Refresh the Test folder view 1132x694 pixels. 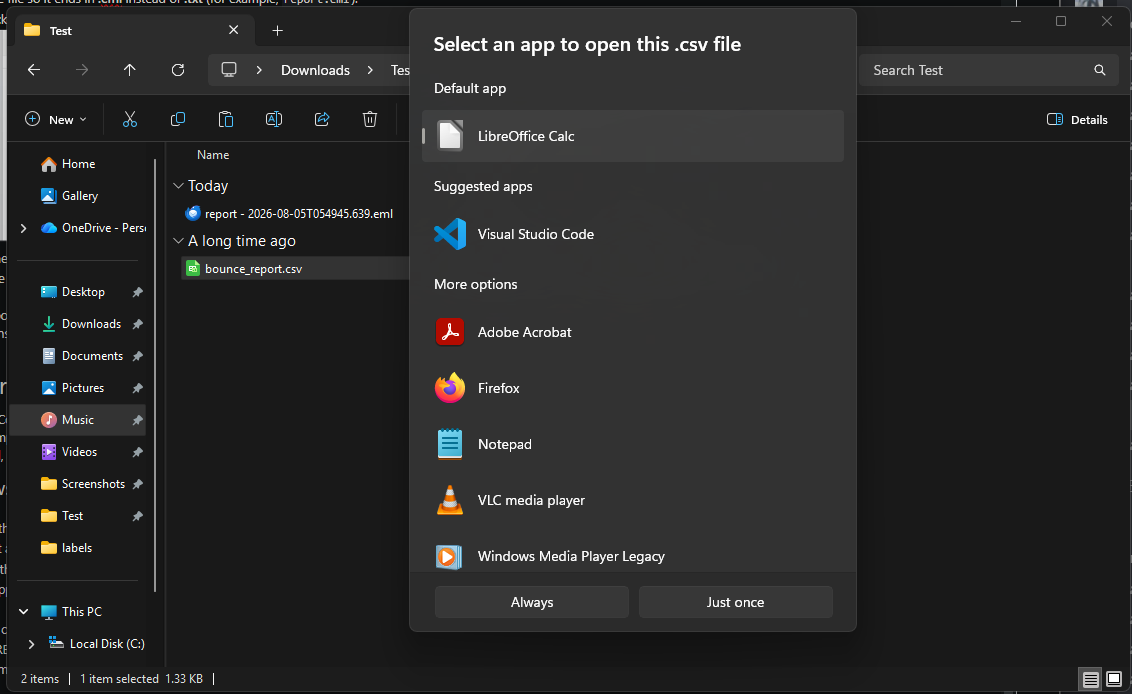178,70
